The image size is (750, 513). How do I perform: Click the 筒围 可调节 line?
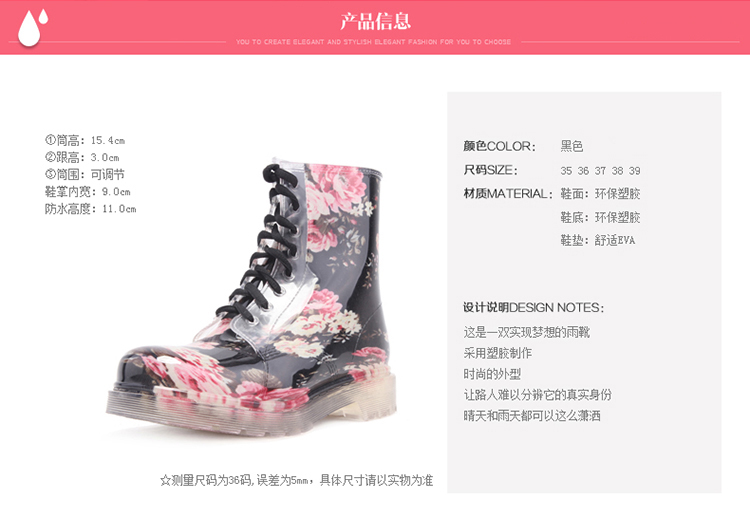pos(85,175)
